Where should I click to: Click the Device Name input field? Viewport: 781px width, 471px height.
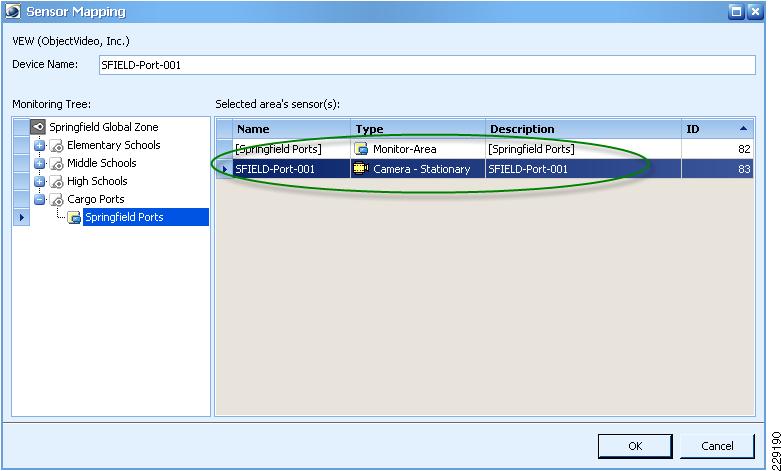tap(427, 65)
